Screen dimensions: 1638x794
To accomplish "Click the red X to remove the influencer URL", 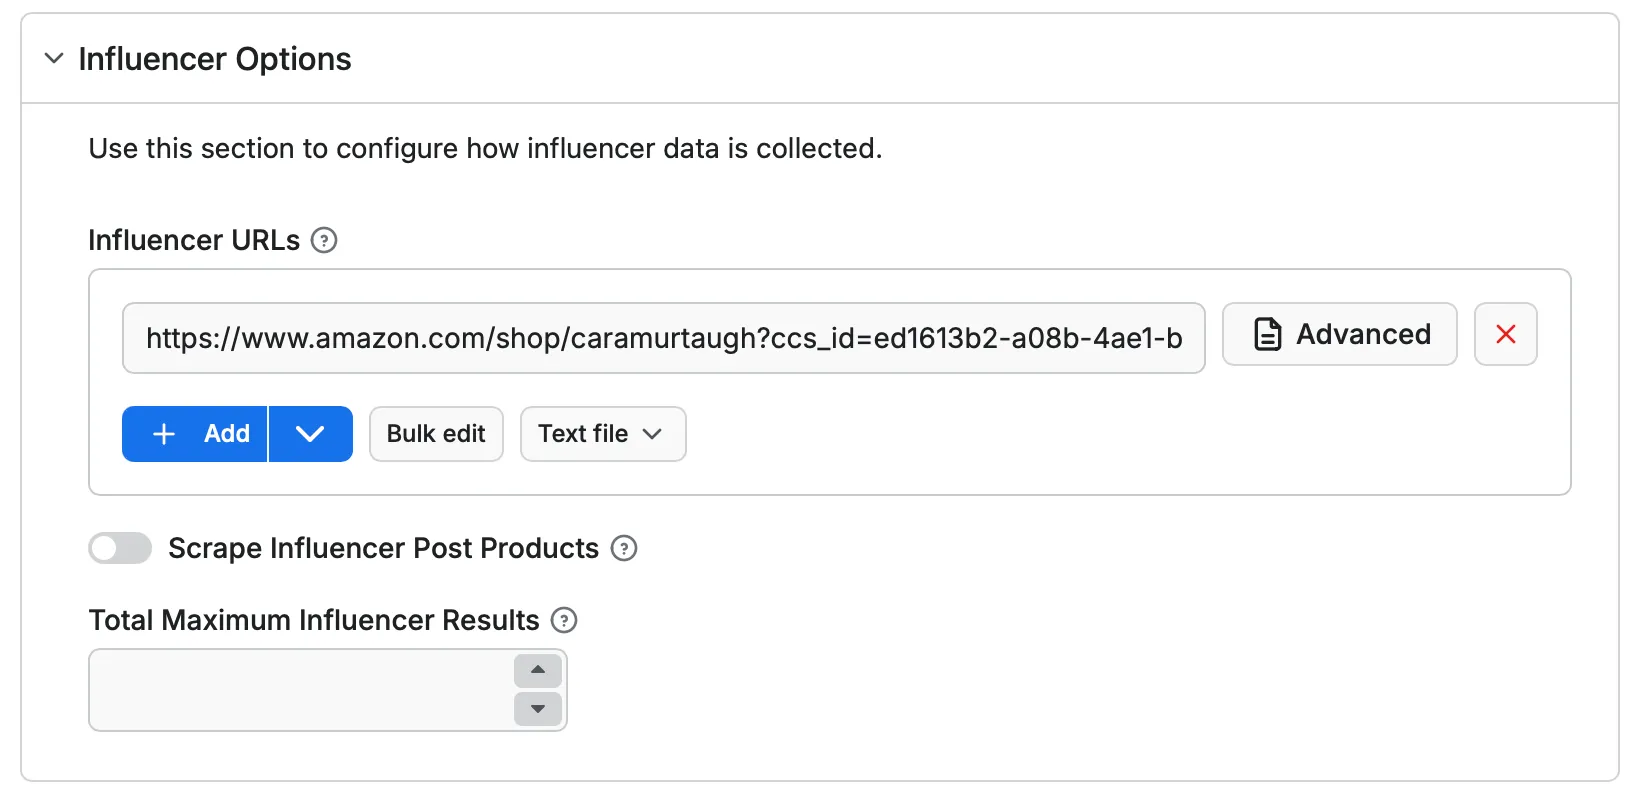I will (1505, 334).
